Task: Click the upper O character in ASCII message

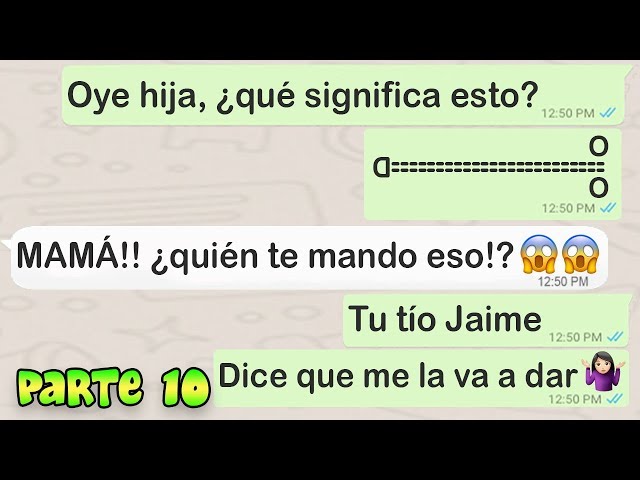Action: pos(598,147)
